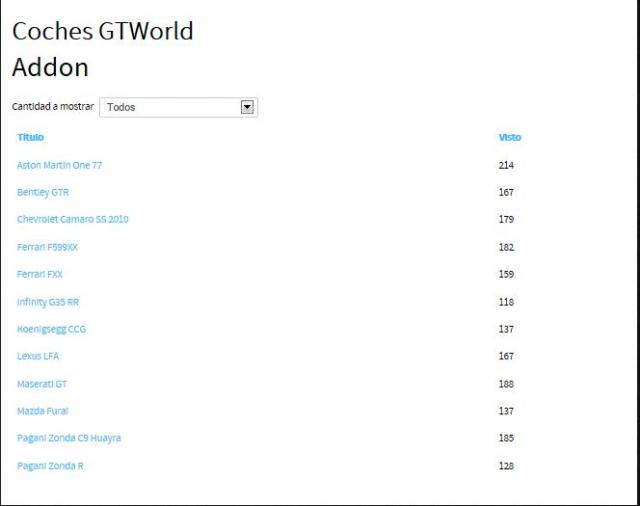Click the view count 179 for Chevrolet Camaro
Viewport: 640px width, 506px height.
[506, 220]
